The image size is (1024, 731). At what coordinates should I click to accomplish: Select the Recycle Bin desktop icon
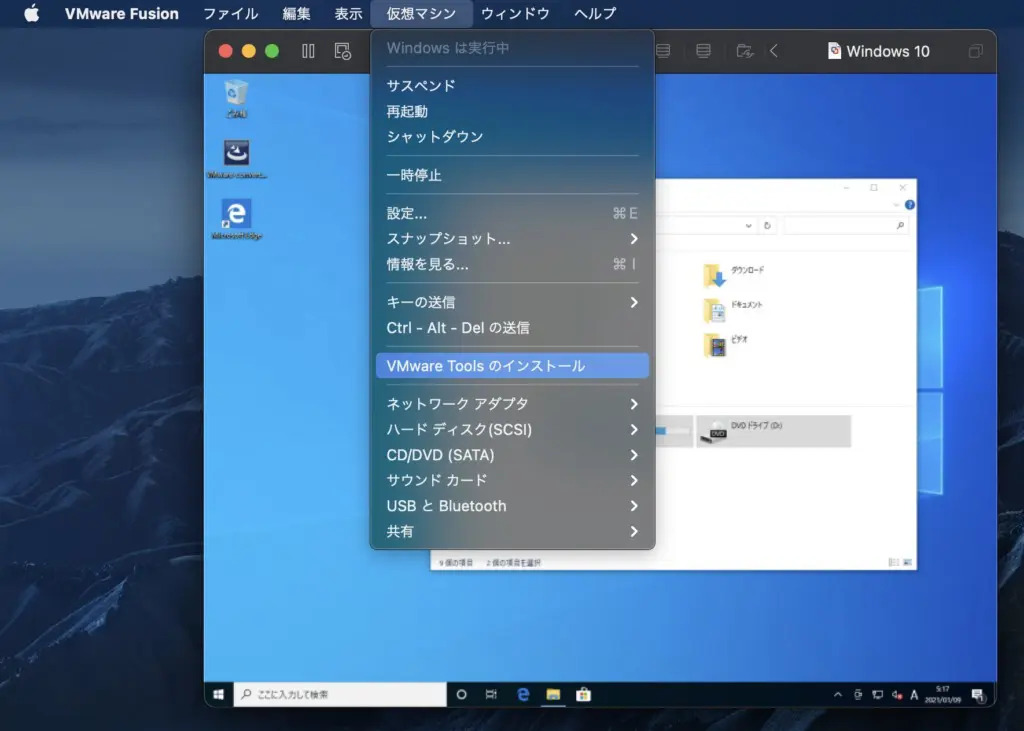pyautogui.click(x=236, y=99)
